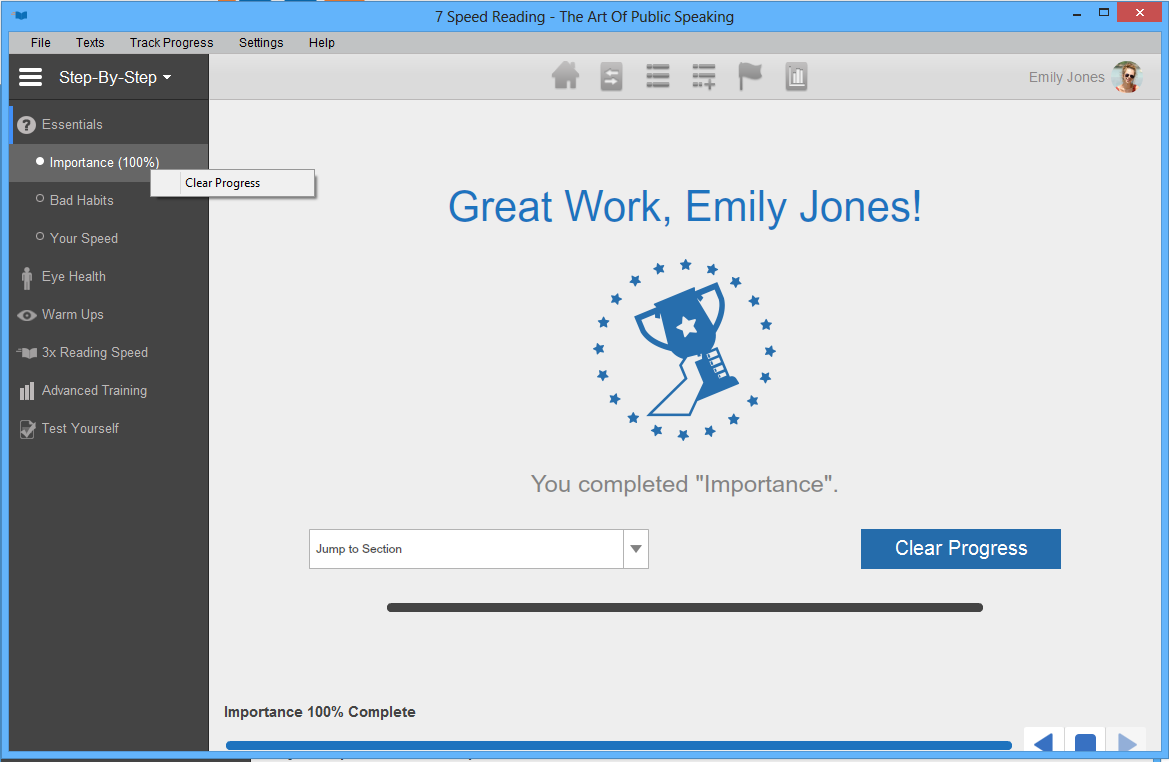Open the Jump to Section dropdown arrow

636,549
